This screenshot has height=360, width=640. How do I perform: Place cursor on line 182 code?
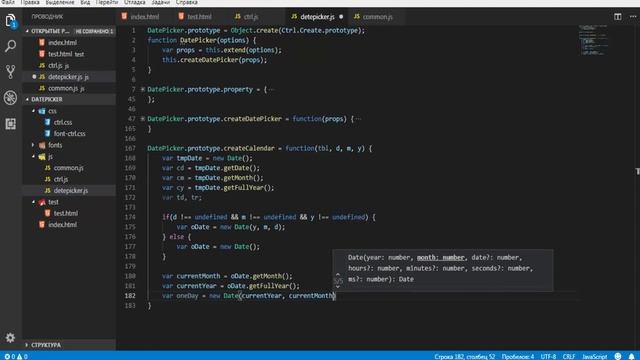click(x=248, y=296)
